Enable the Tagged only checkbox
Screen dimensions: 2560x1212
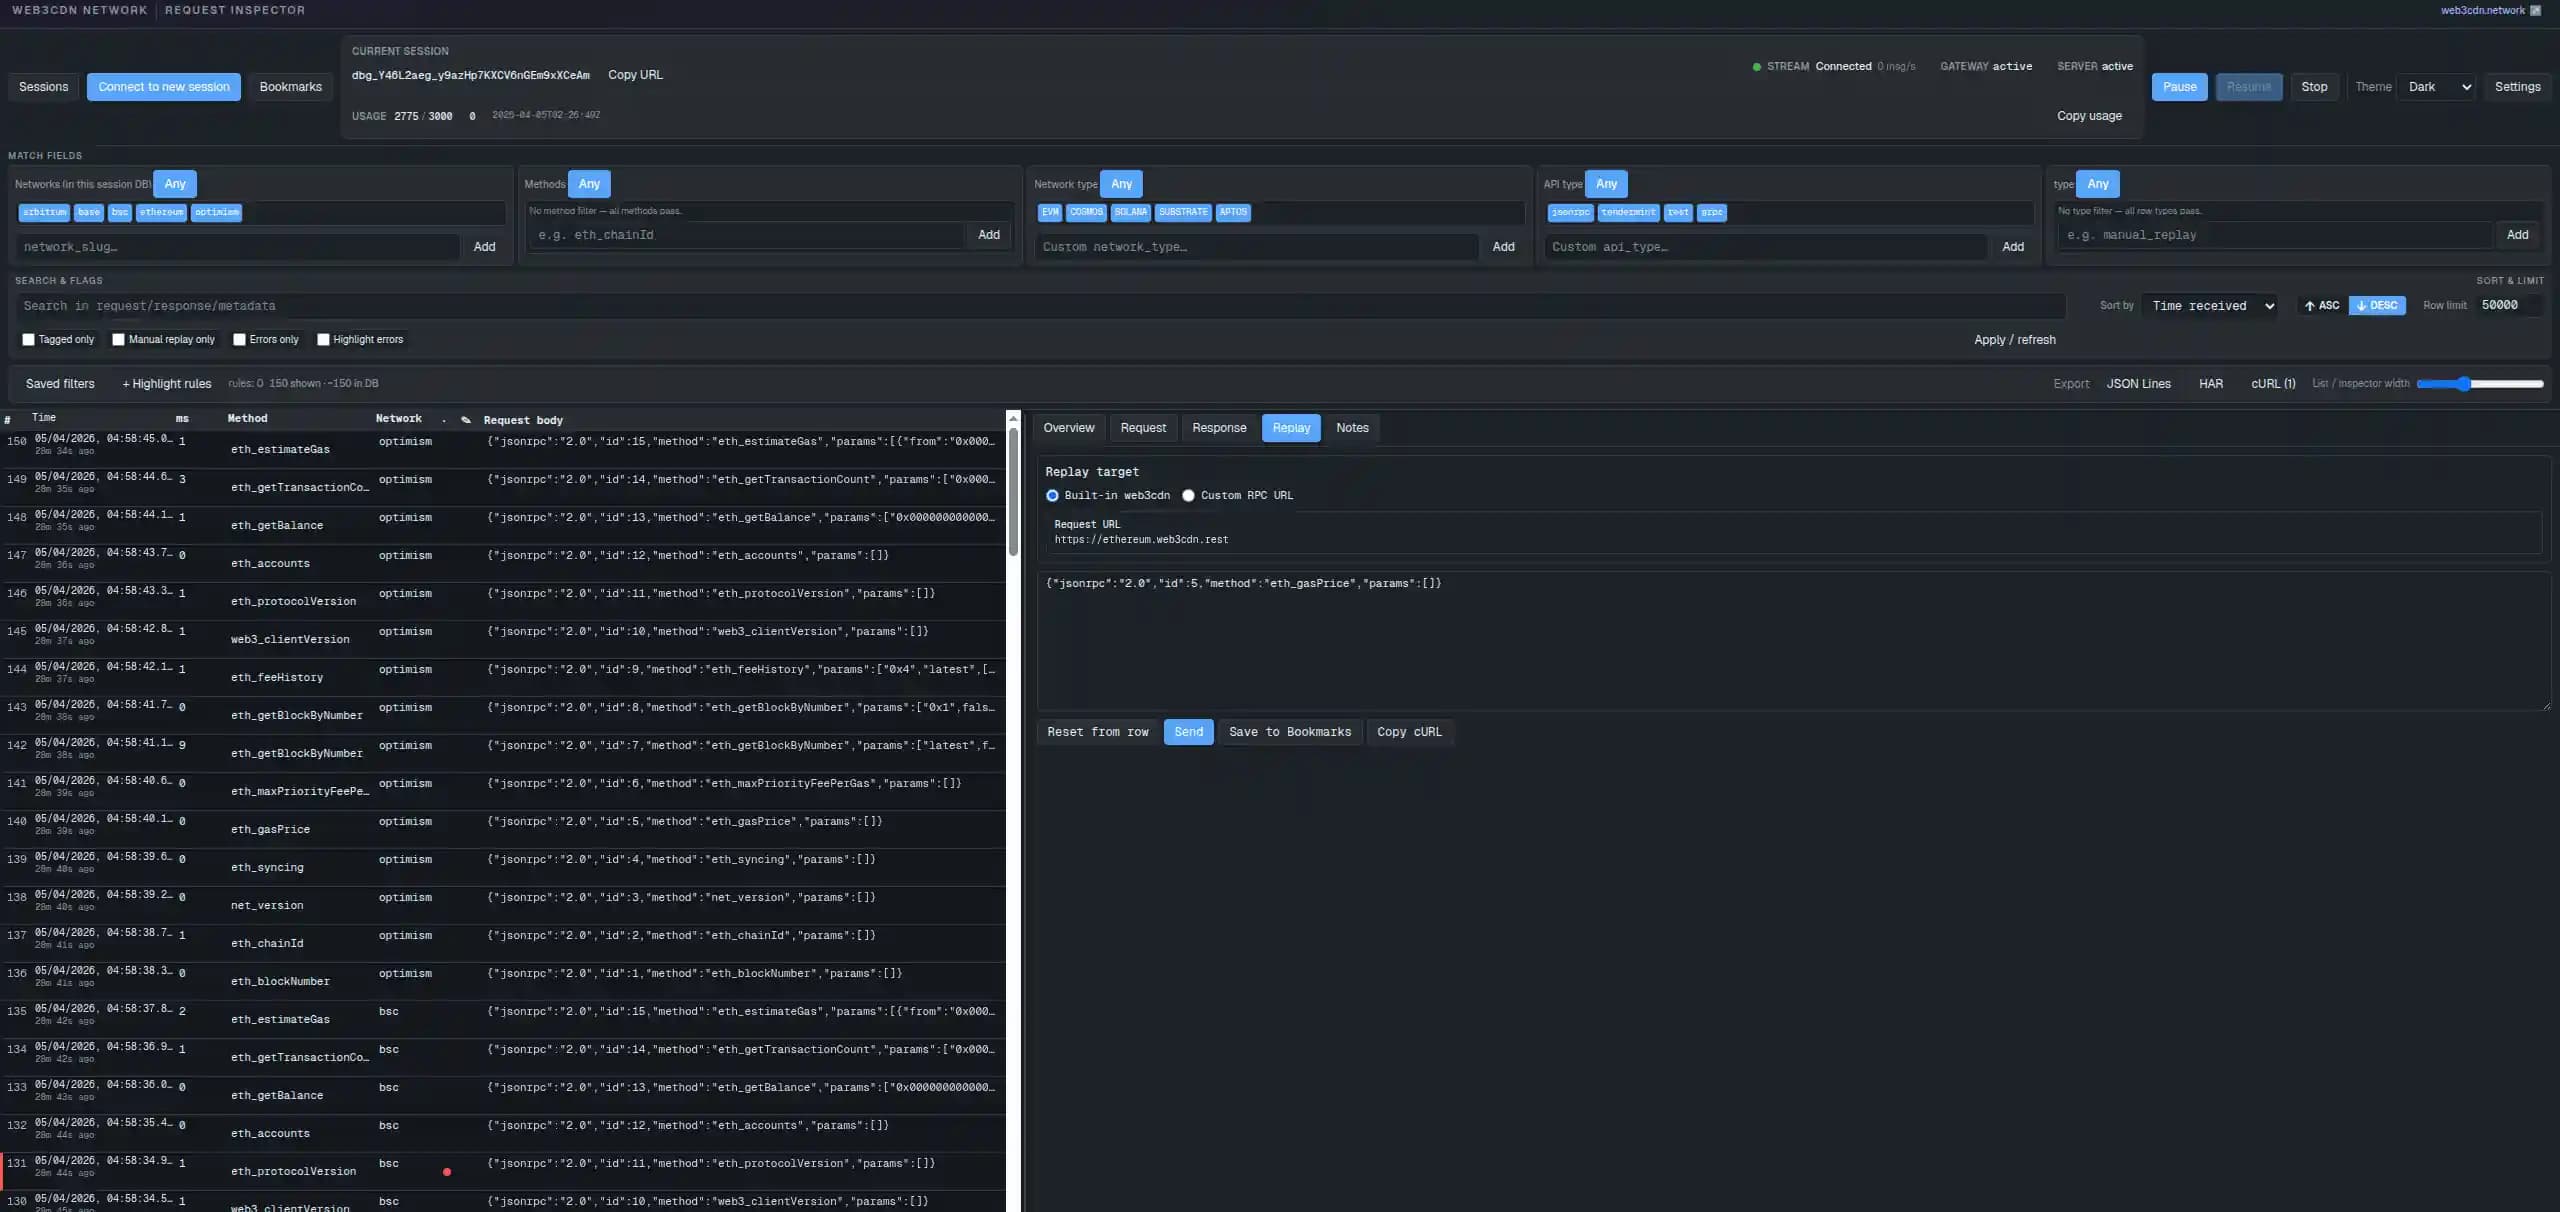tap(28, 340)
